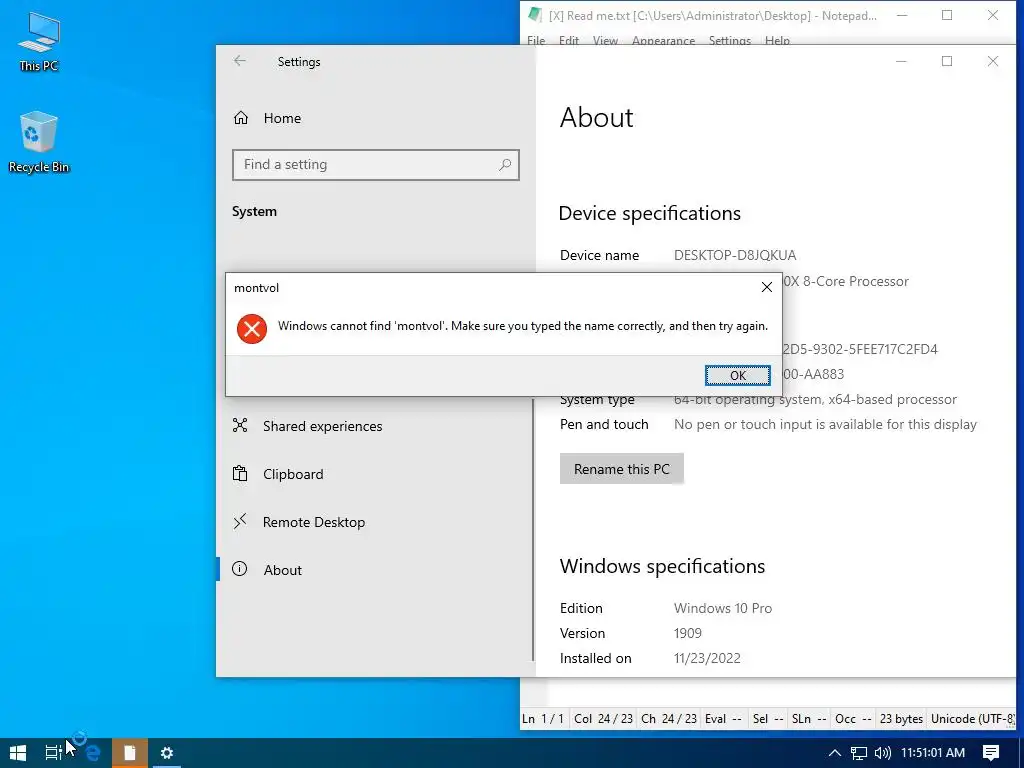The image size is (1024, 768).
Task: Click the red error icon in dialog
Action: [x=252, y=328]
